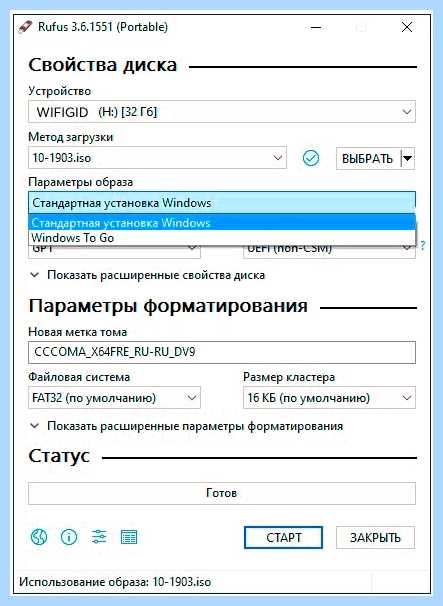443x606 pixels.
Task: Select Стандартная установка Windows in the list
Action: [x=222, y=223]
